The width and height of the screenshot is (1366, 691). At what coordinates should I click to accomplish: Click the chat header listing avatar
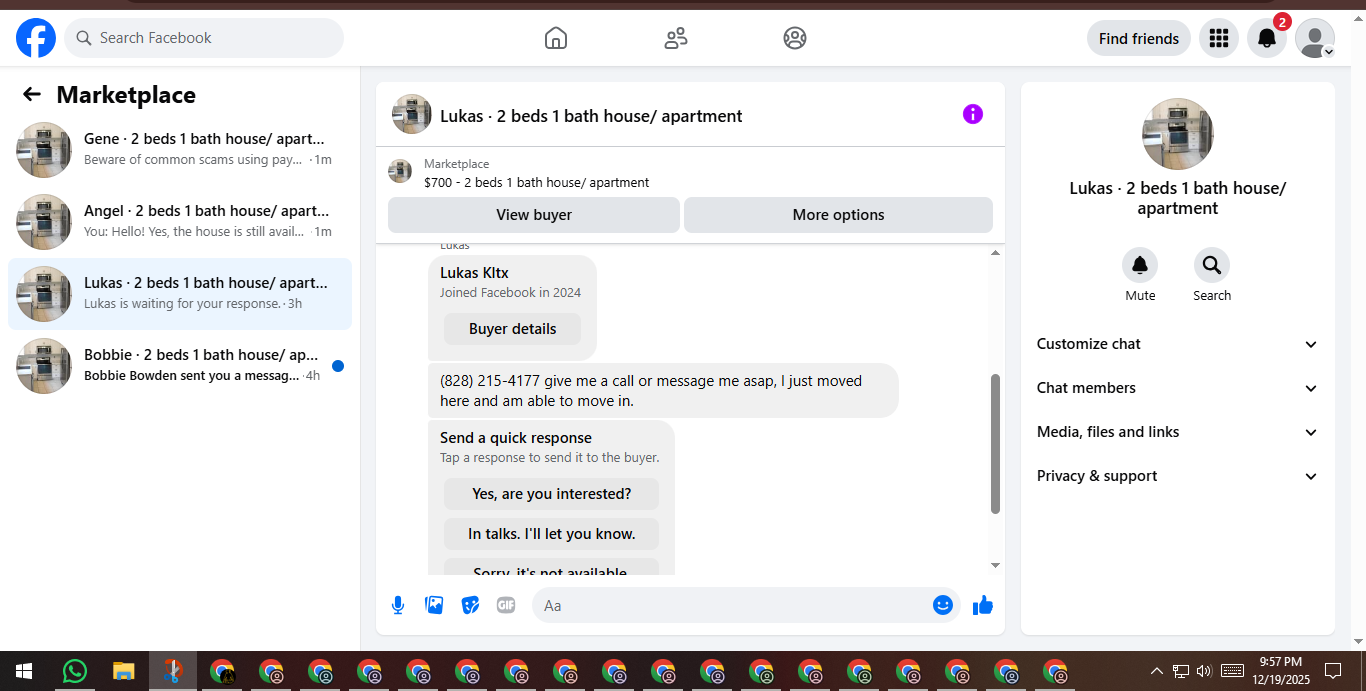pyautogui.click(x=412, y=114)
